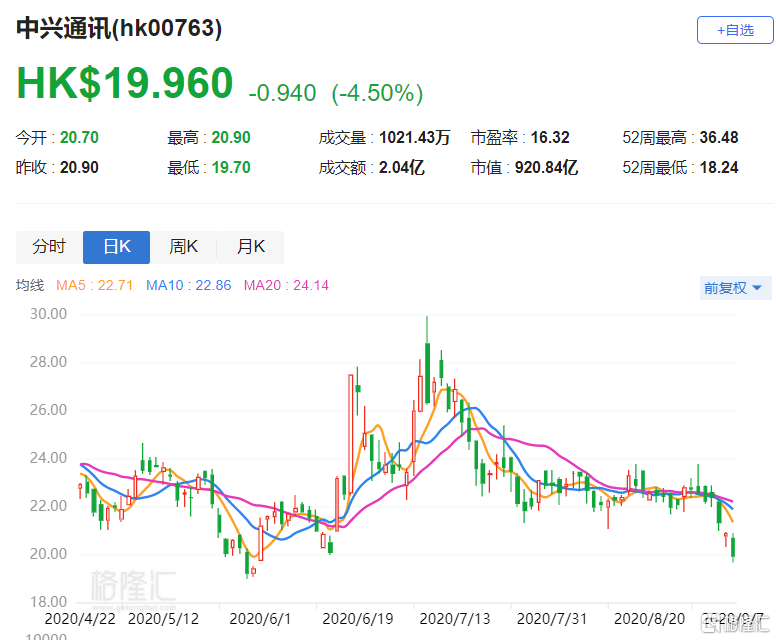Click 成交量 value 1021.43万

[x=415, y=138]
